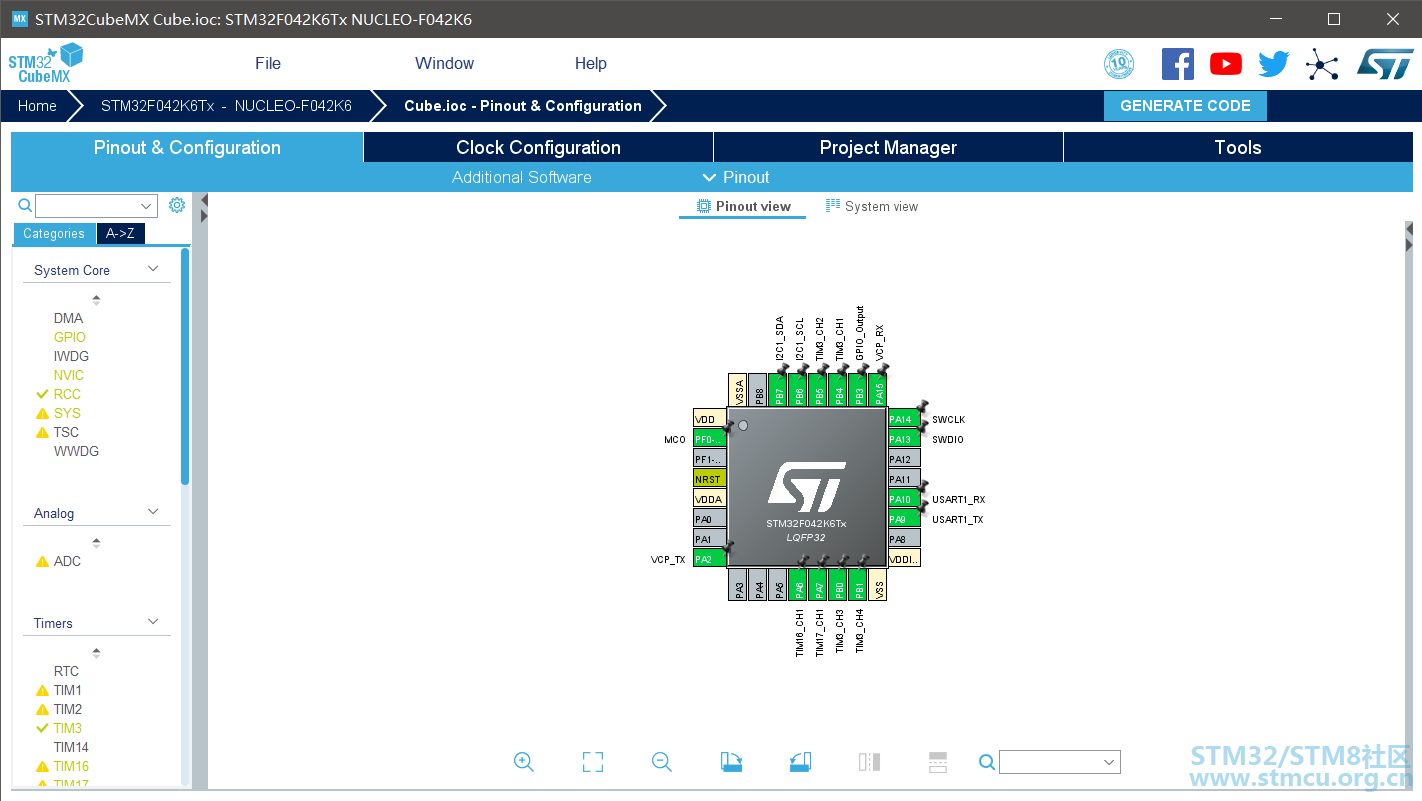The image size is (1422, 801).
Task: Switch to System view
Action: click(x=871, y=206)
